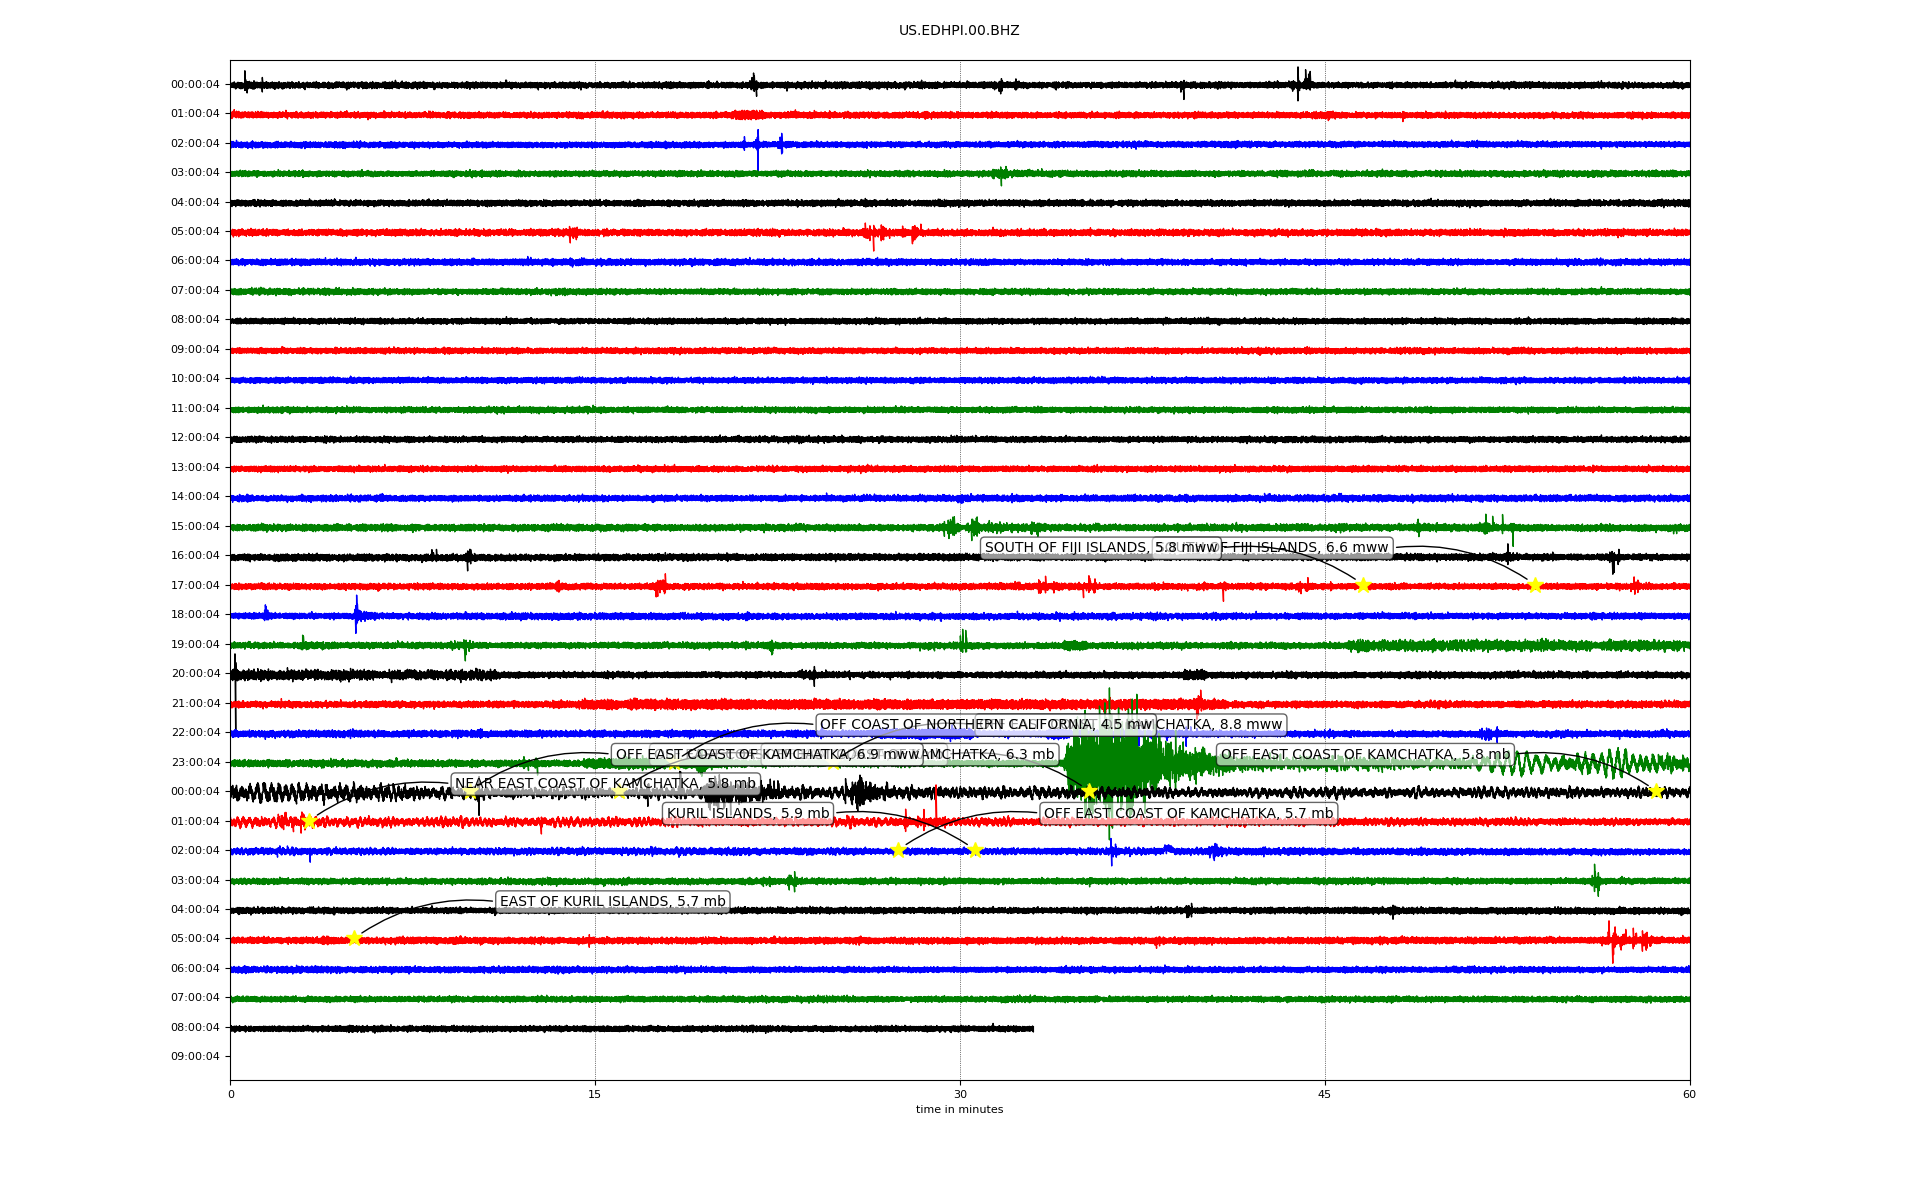Image resolution: width=1920 pixels, height=1200 pixels.
Task: Select the 'OFF EAST COAST OF KAMCHATKA, 5.8 mb' label
Action: click(x=1365, y=754)
